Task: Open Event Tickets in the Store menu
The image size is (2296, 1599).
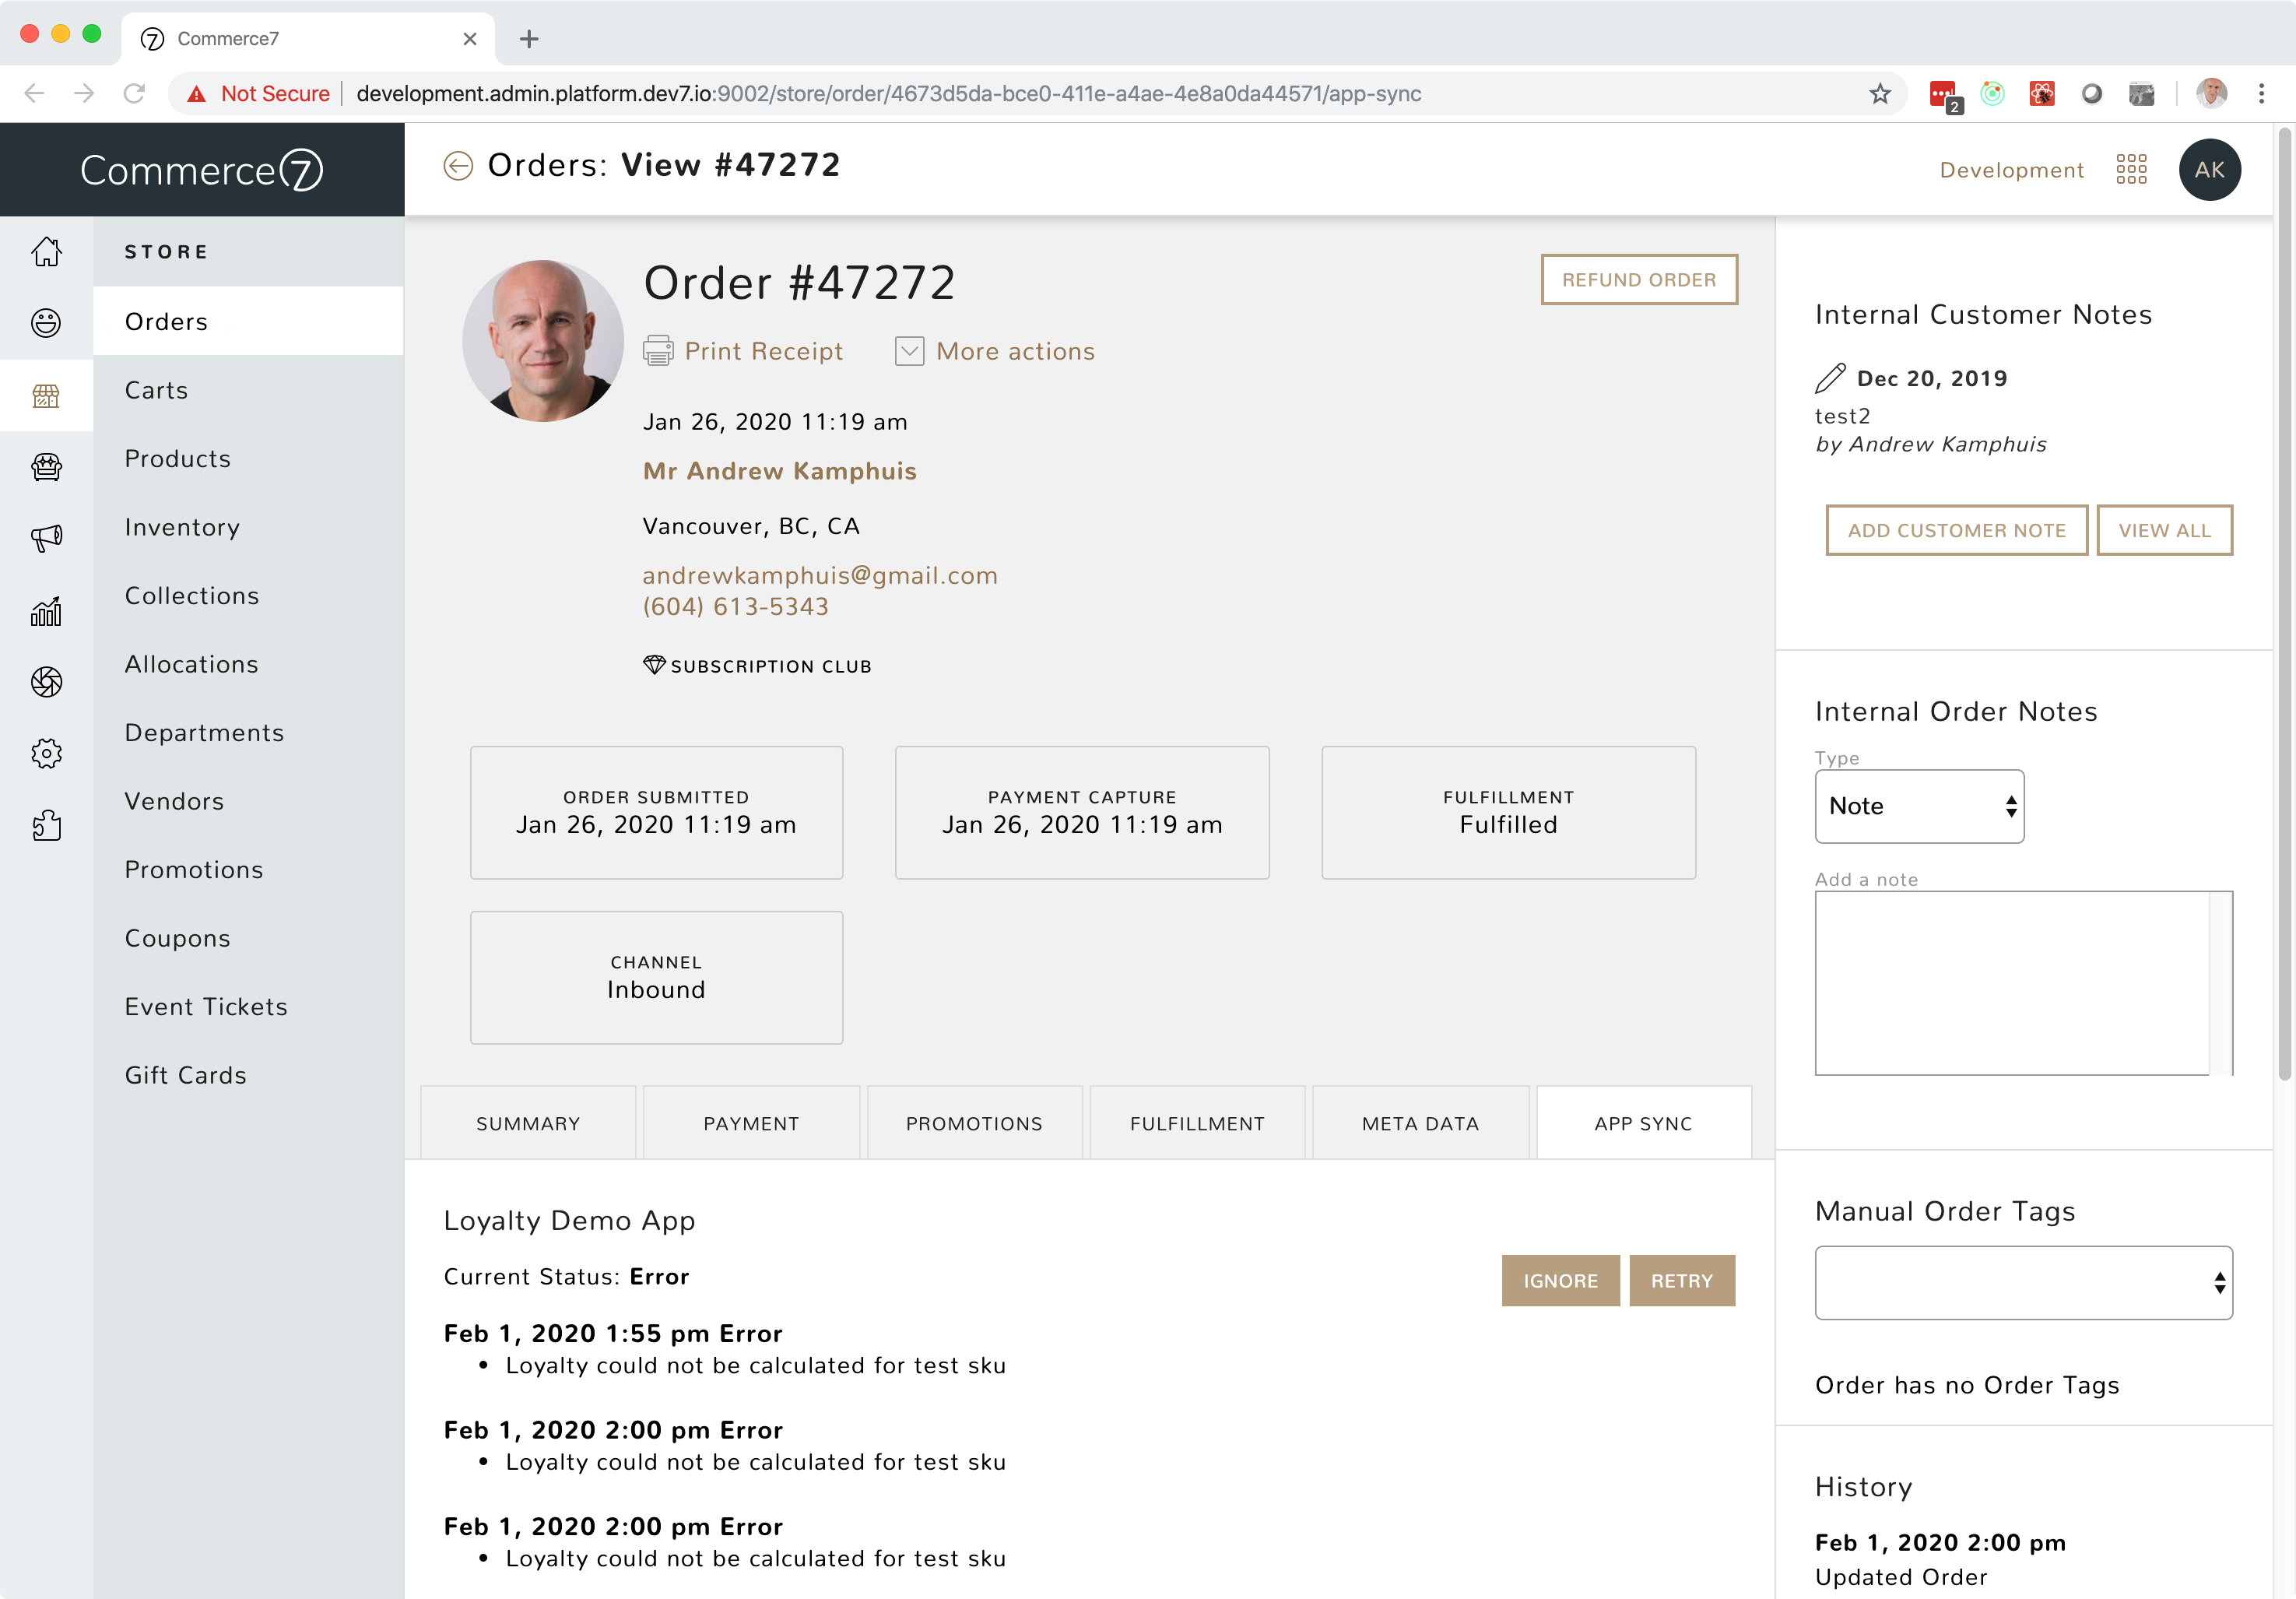Action: 248,1007
